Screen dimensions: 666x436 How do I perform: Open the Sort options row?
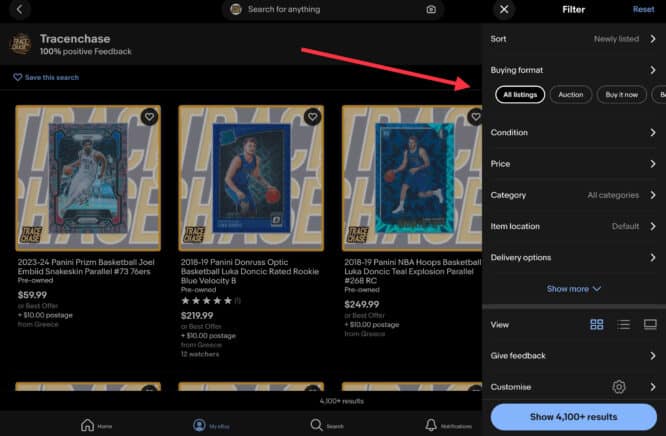pos(573,39)
